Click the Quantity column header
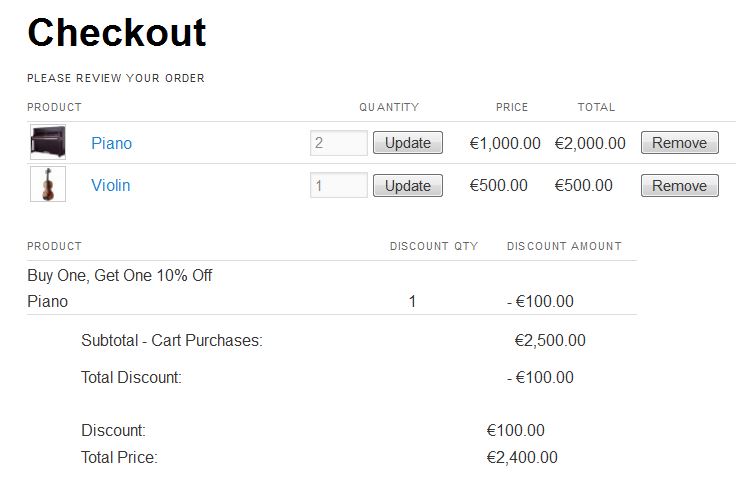This screenshot has height=489, width=752. 389,107
